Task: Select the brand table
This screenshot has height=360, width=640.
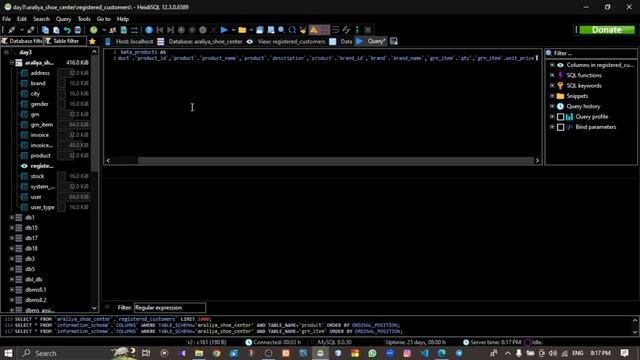Action: pos(38,83)
